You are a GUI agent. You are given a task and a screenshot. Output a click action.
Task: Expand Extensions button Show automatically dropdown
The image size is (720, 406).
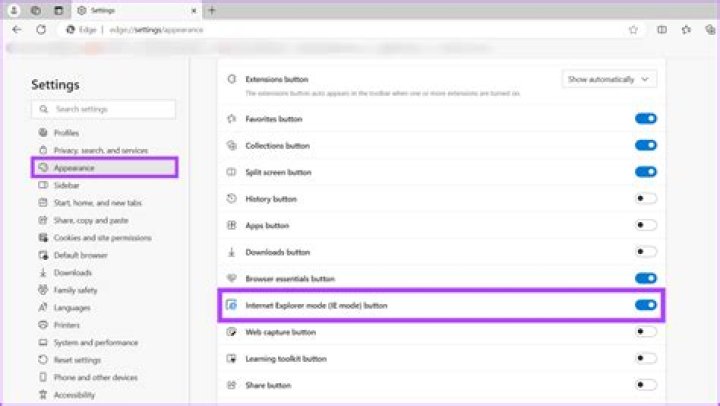[609, 79]
